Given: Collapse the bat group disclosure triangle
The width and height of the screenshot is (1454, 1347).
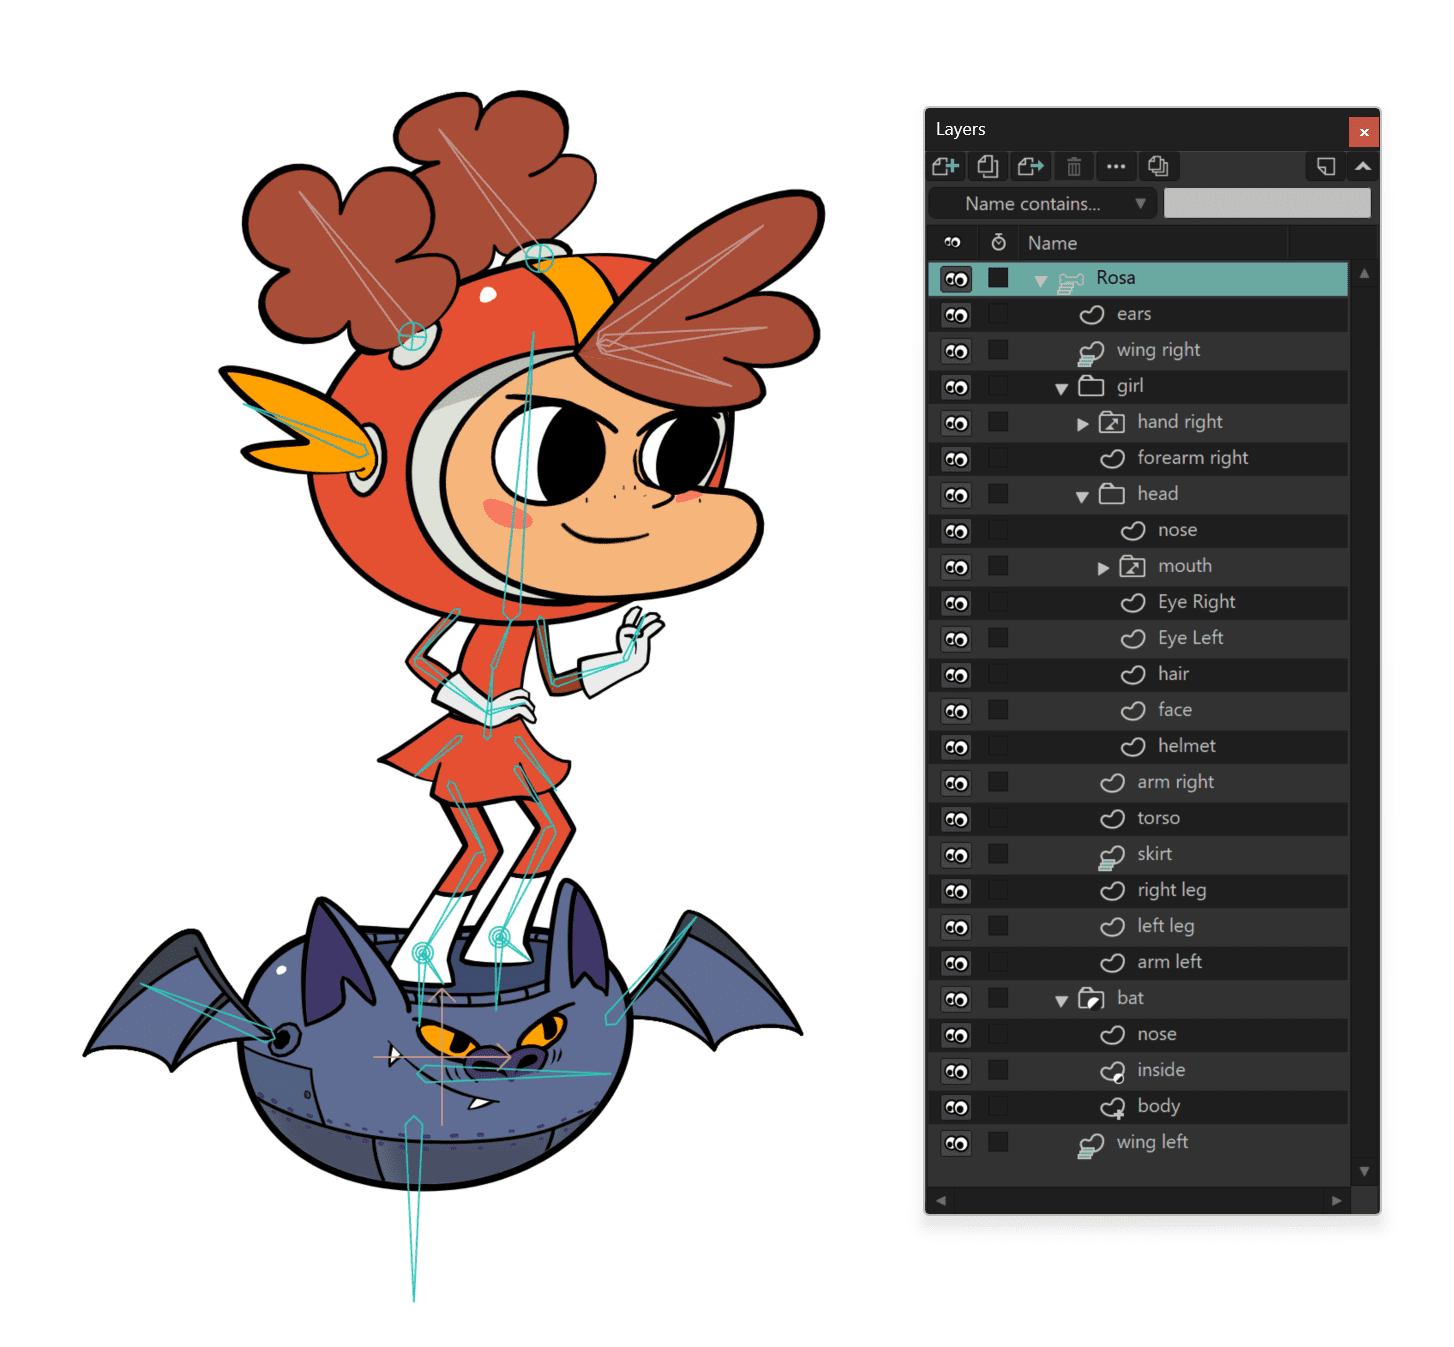Looking at the screenshot, I should pyautogui.click(x=1061, y=999).
